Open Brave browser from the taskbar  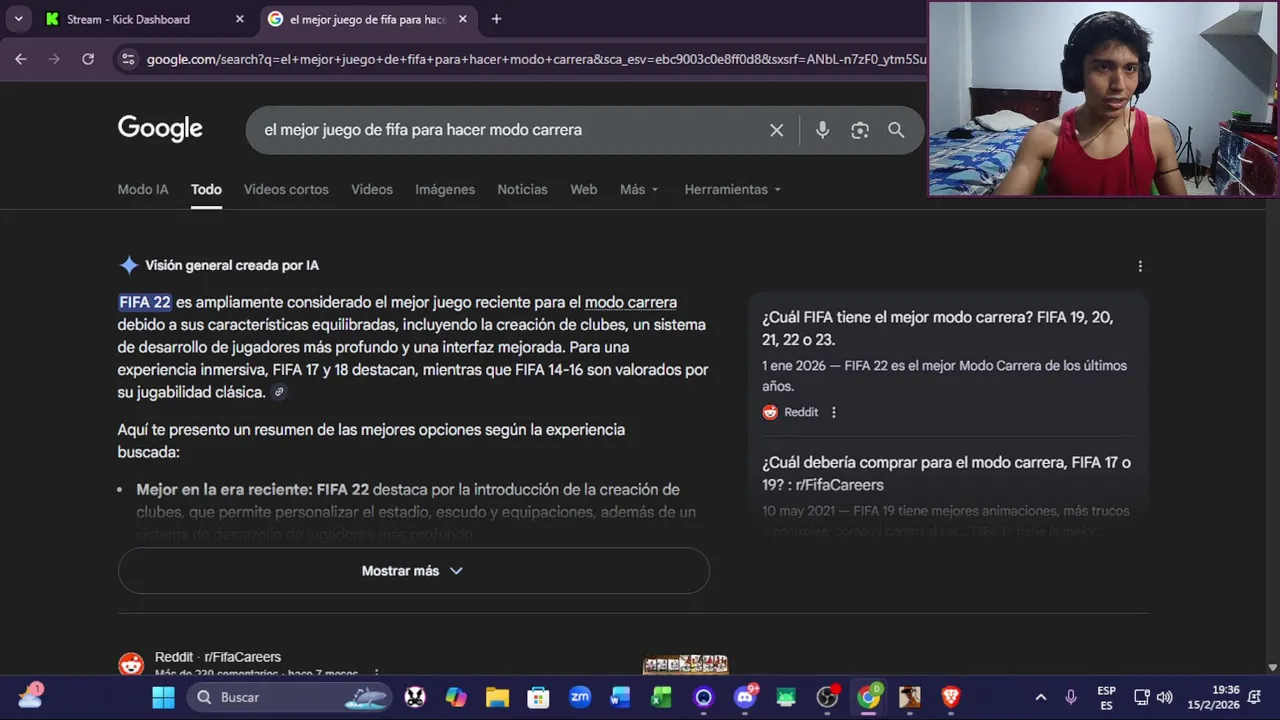coord(951,697)
